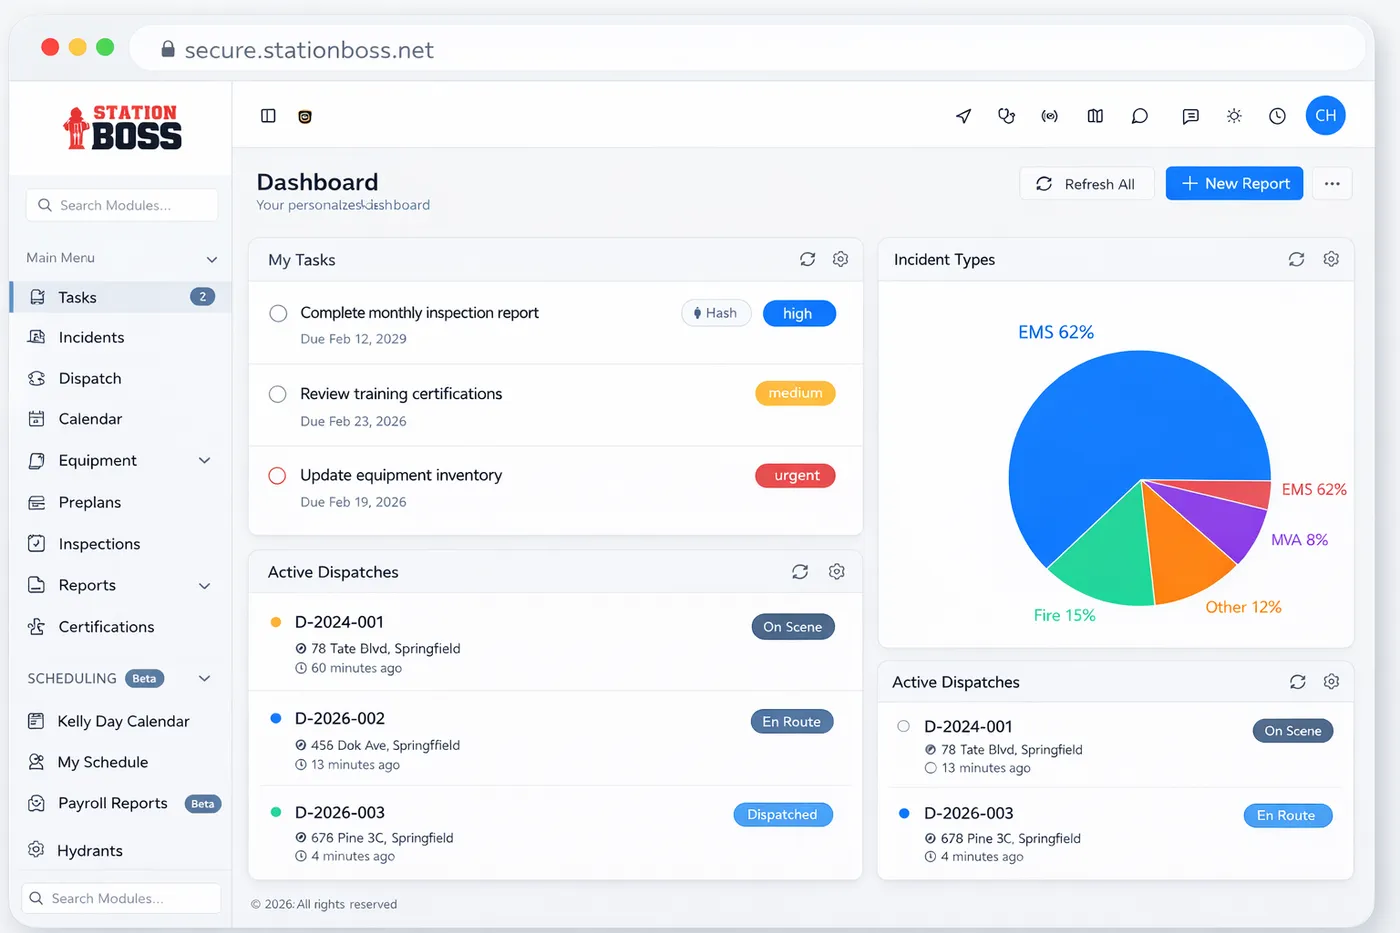
Task: Open the Dispatch module in the sidebar
Action: [x=90, y=378]
